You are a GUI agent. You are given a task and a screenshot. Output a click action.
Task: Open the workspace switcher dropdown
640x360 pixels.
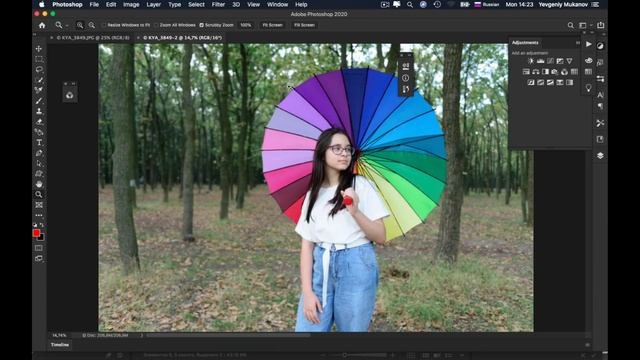point(584,25)
